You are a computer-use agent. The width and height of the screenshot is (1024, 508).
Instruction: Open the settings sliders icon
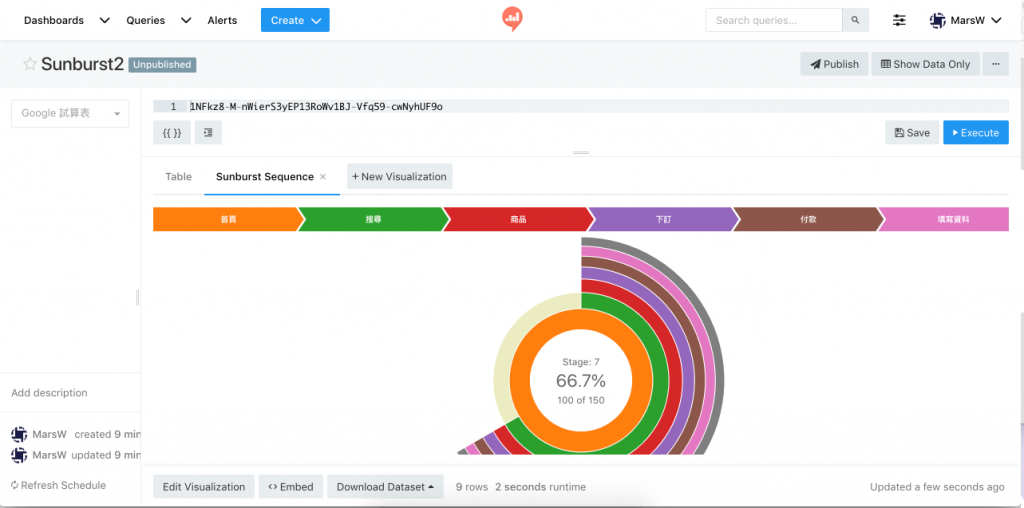click(899, 20)
